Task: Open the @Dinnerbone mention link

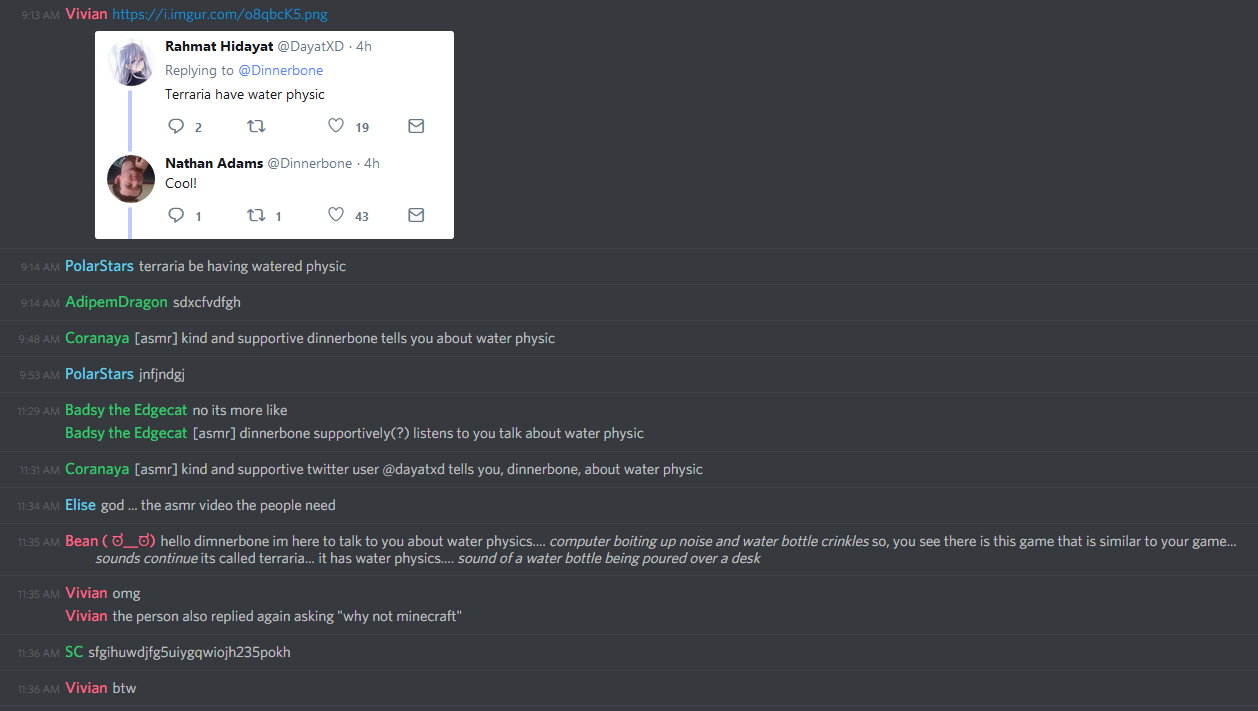Action: tap(280, 70)
